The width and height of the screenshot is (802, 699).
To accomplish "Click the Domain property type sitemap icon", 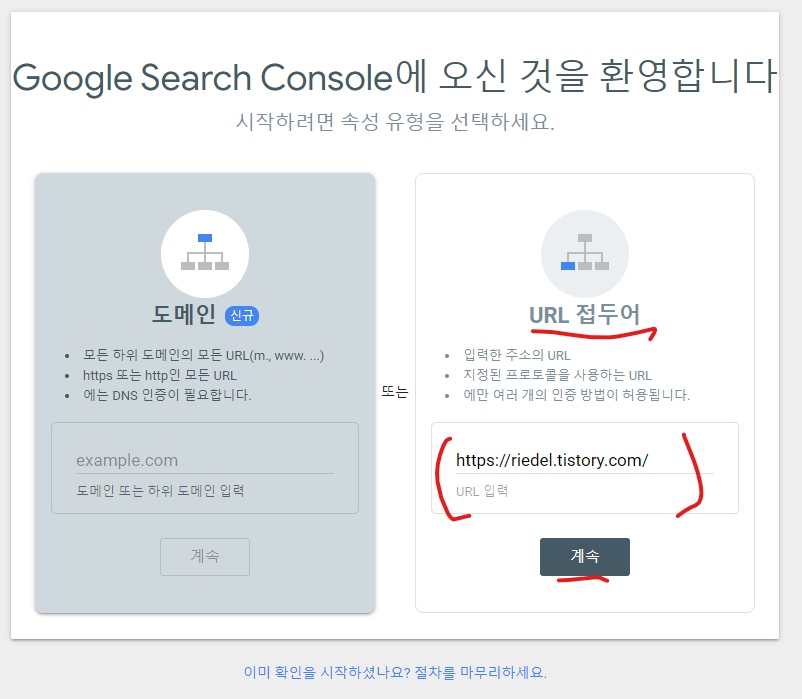I will point(205,254).
